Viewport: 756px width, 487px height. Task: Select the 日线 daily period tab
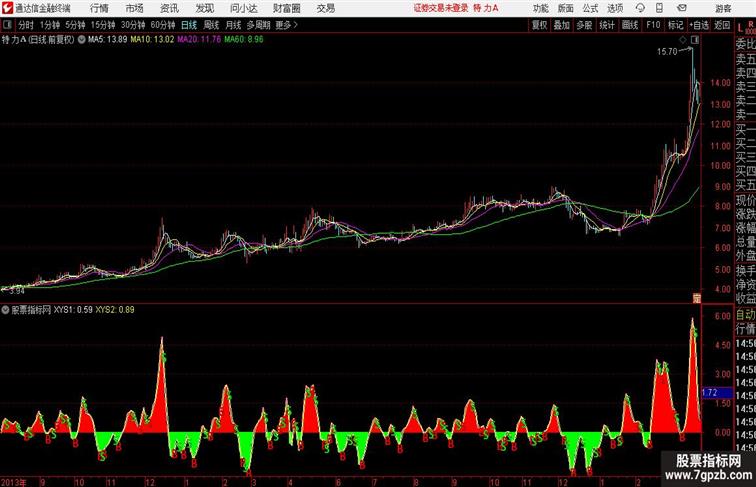pos(189,25)
